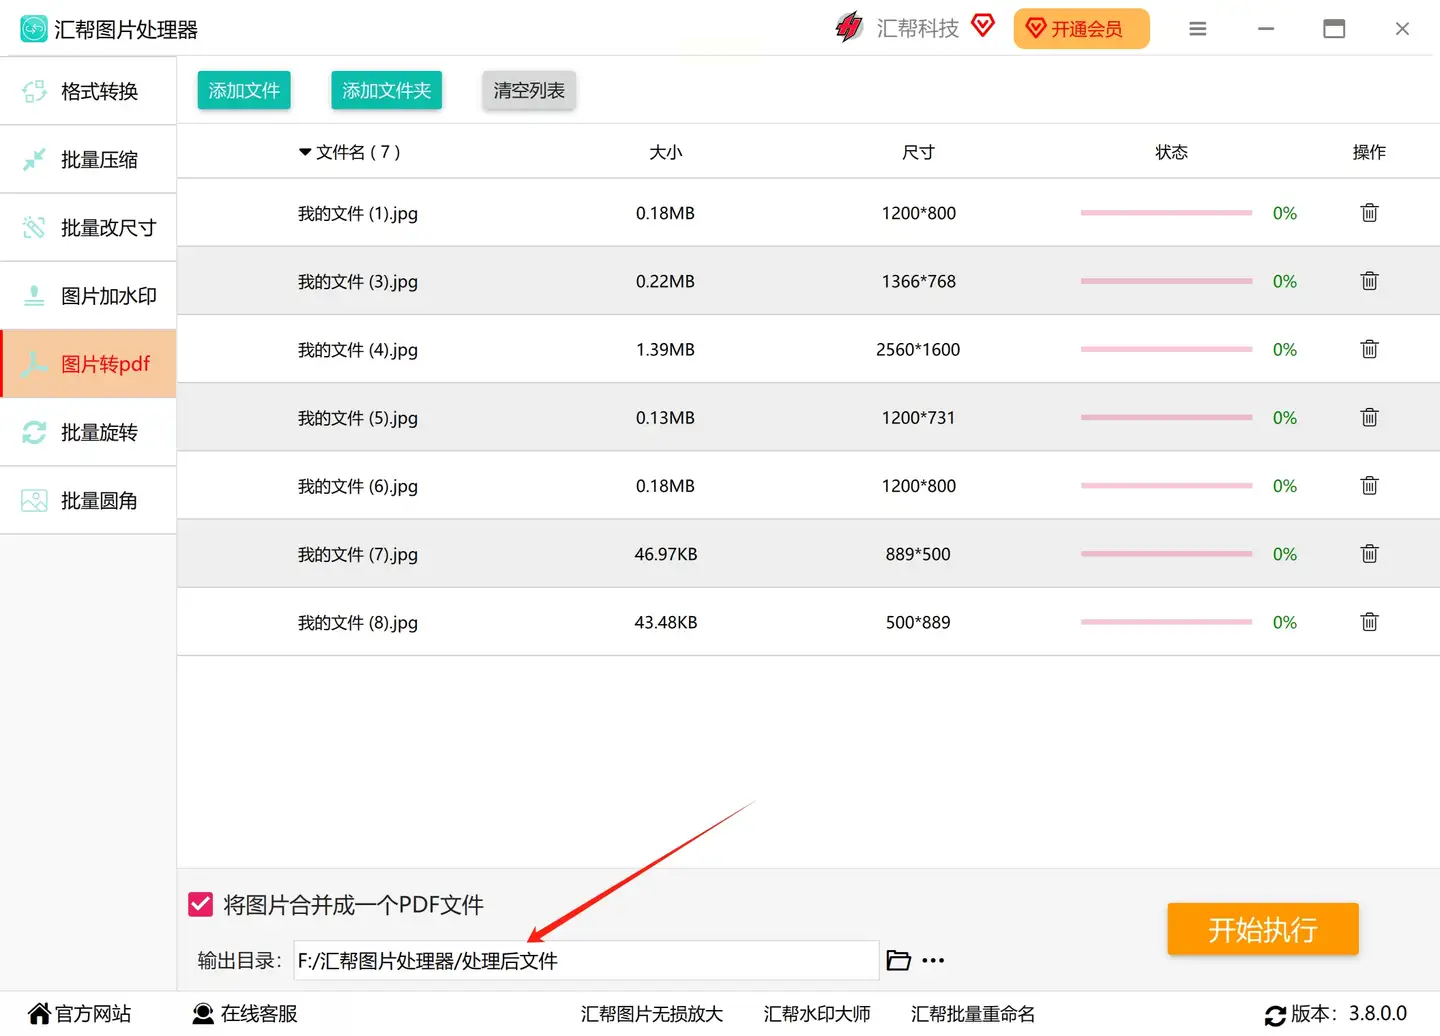1440x1036 pixels.
Task: Click the 批量改尺寸 sidebar icon
Action: 34,227
